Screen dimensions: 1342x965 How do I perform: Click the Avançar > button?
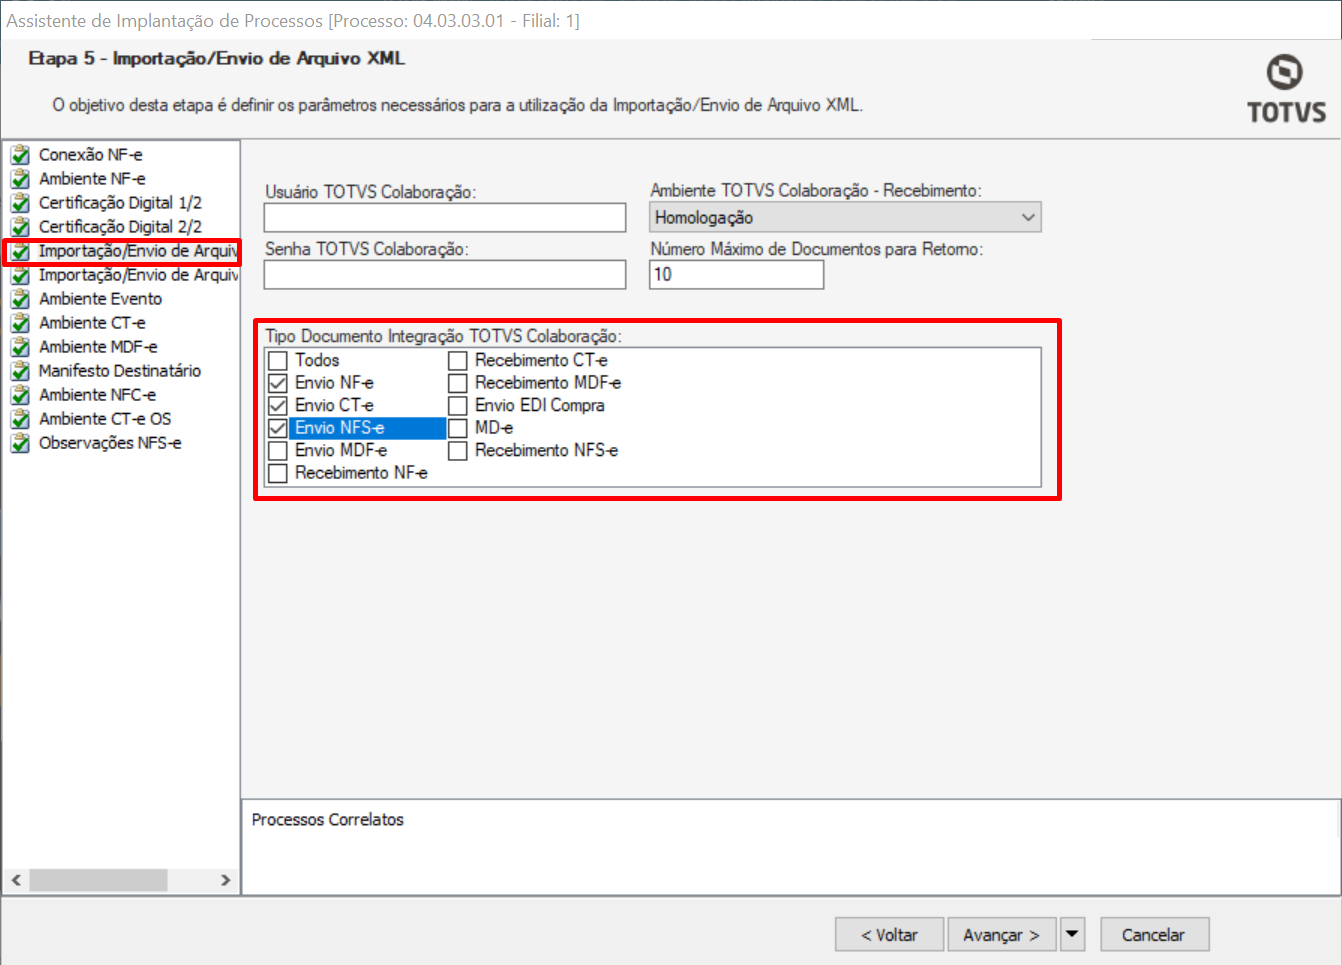tap(1002, 934)
